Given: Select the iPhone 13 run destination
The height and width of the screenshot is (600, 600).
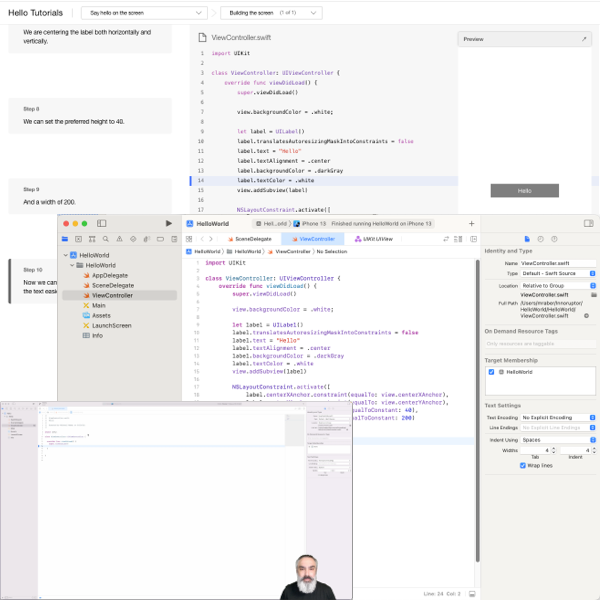Looking at the screenshot, I should coord(310,224).
